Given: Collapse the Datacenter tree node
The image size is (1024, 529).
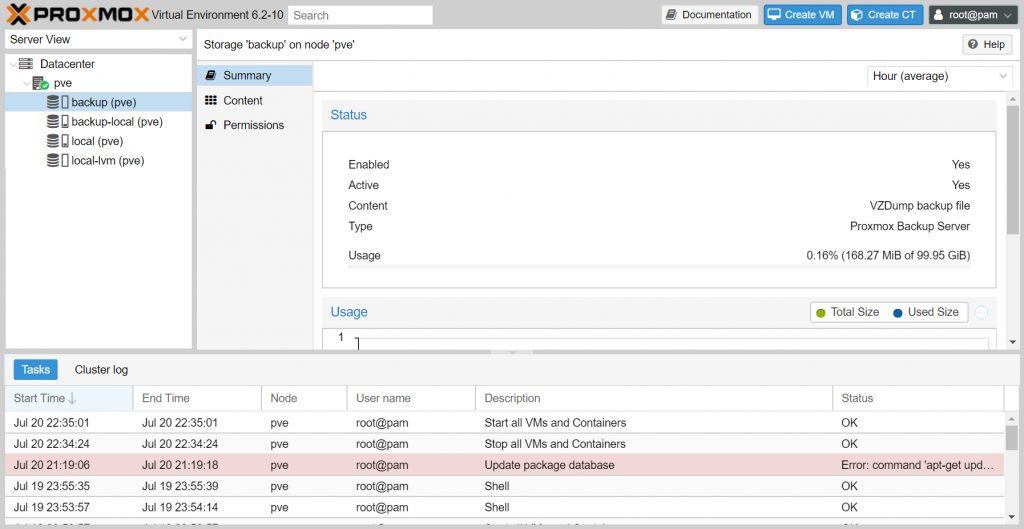Looking at the screenshot, I should point(12,64).
